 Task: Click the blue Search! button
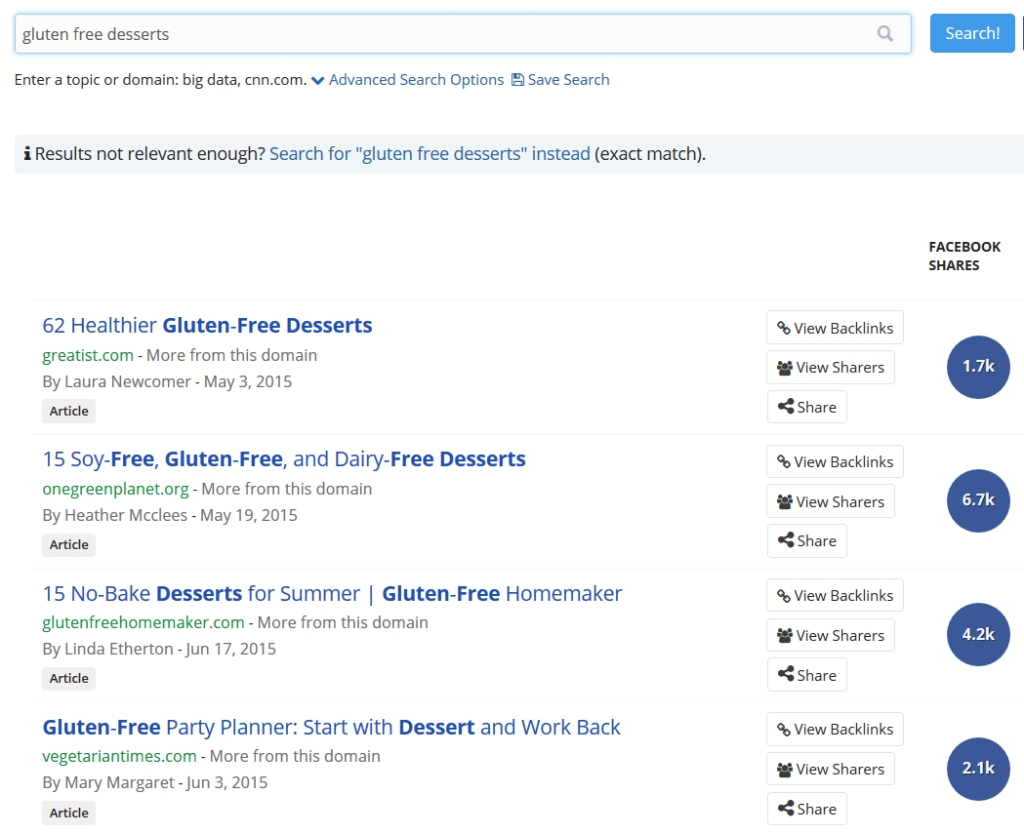pos(972,33)
